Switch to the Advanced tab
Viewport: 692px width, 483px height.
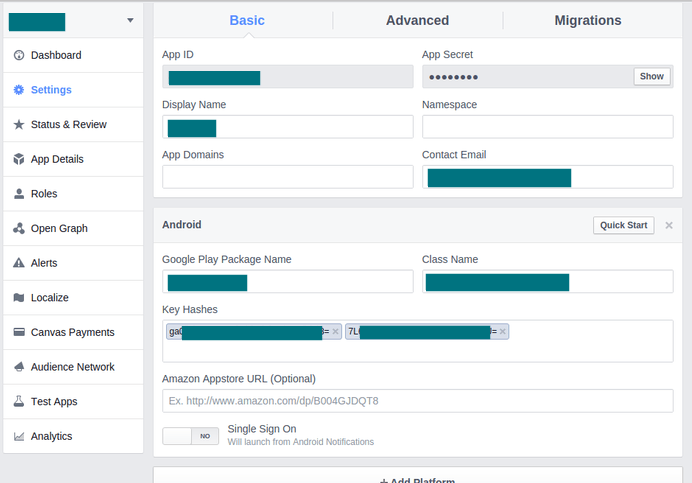point(417,20)
